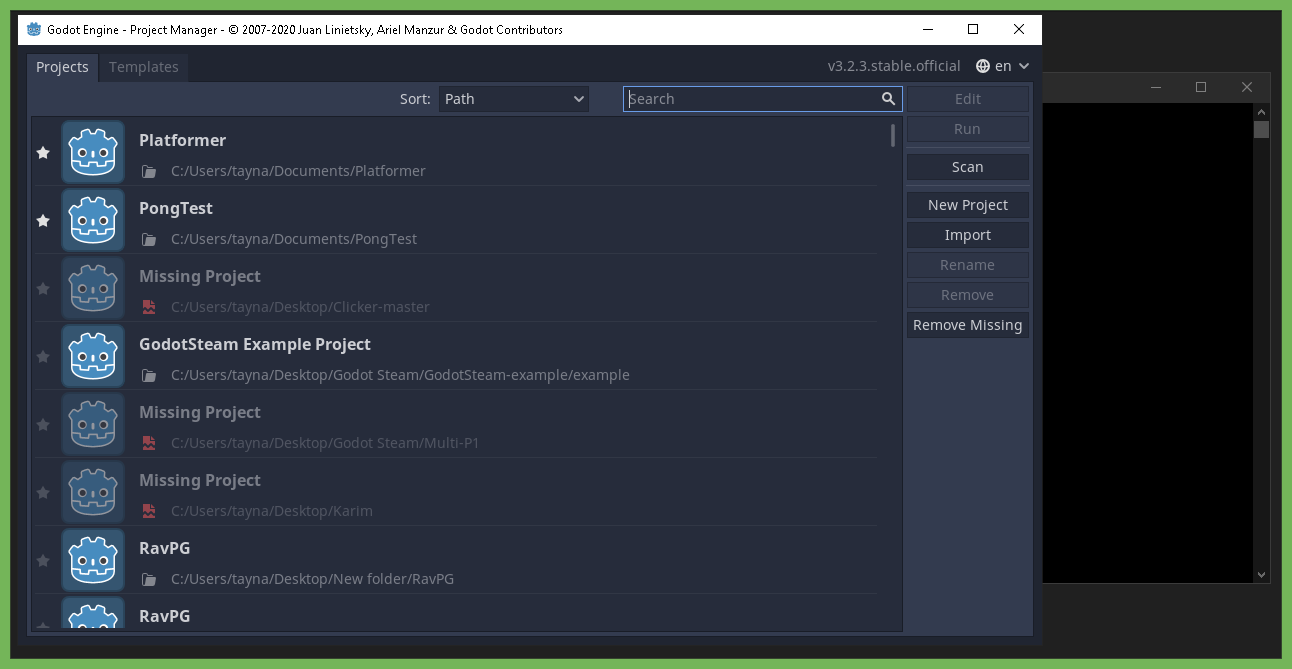1292x669 pixels.
Task: Favorite the GodotSteam Example Project
Action: pos(43,356)
